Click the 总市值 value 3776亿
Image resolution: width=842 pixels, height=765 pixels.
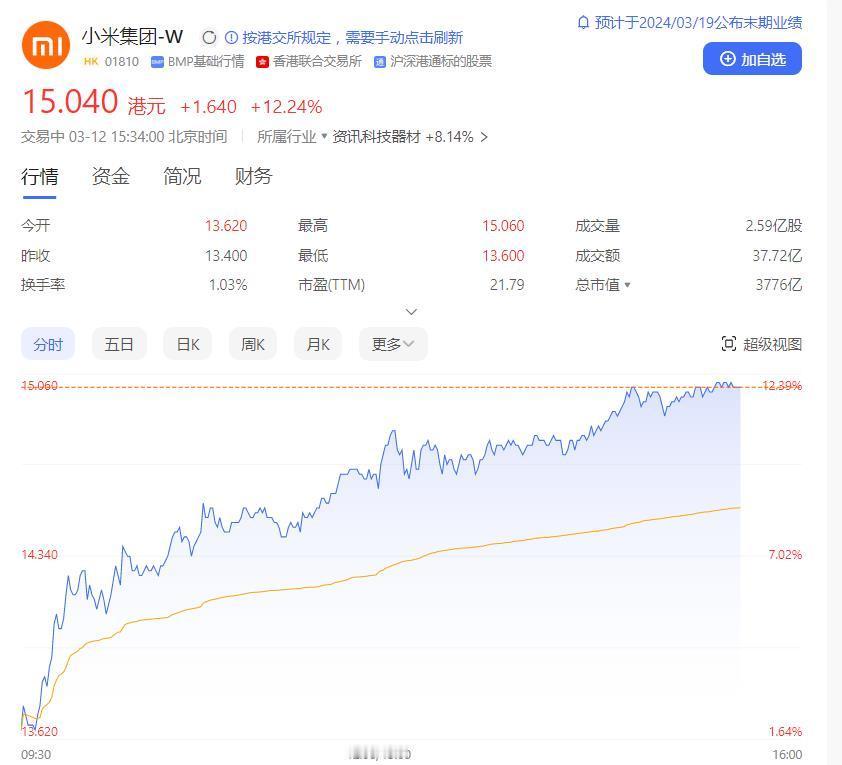click(x=779, y=285)
